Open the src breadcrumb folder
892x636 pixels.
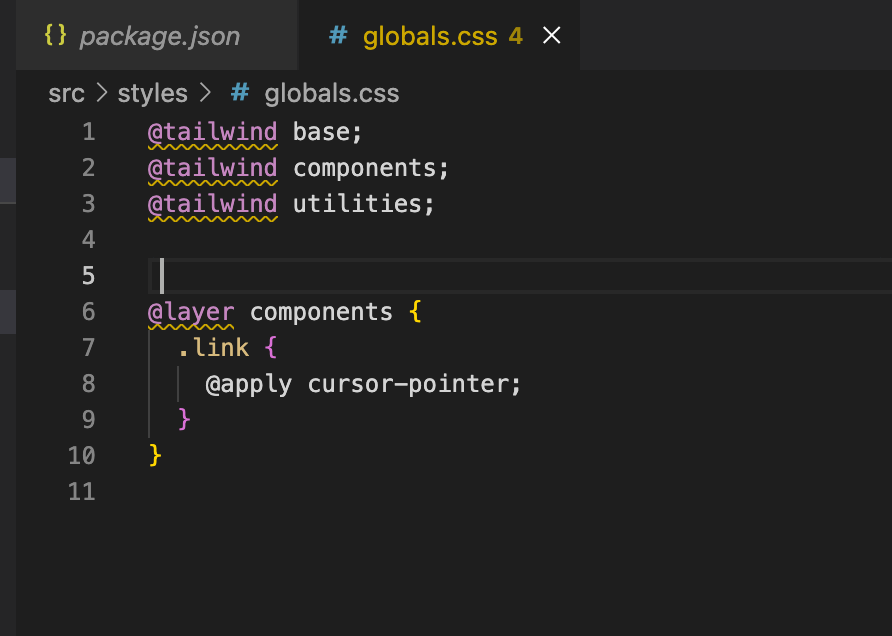(x=66, y=94)
